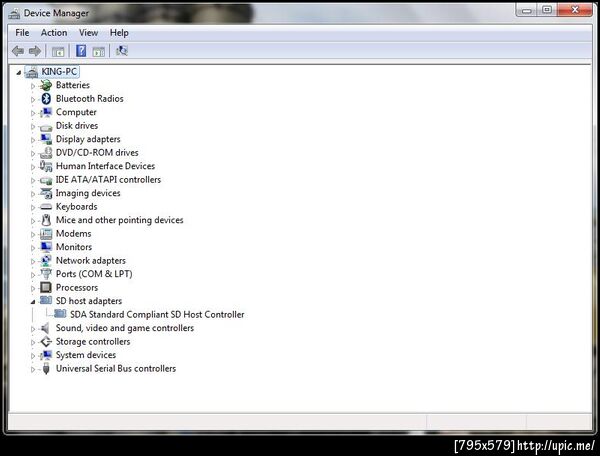Click the System devices icon
Image resolution: width=600 pixels, height=456 pixels.
(x=46, y=355)
